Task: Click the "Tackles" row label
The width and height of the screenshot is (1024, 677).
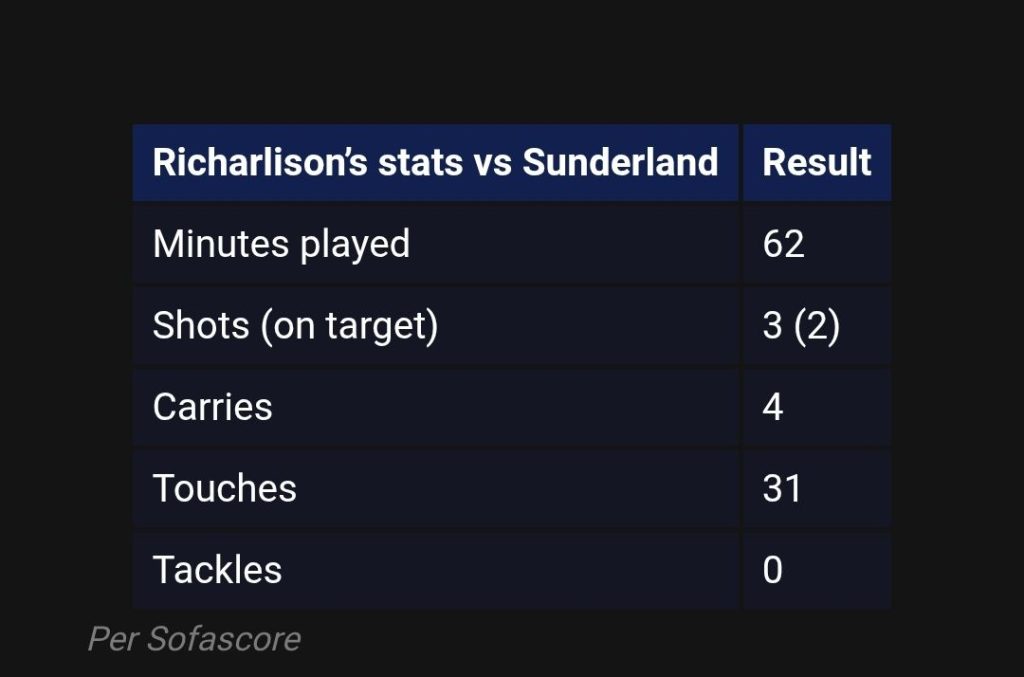Action: tap(217, 570)
